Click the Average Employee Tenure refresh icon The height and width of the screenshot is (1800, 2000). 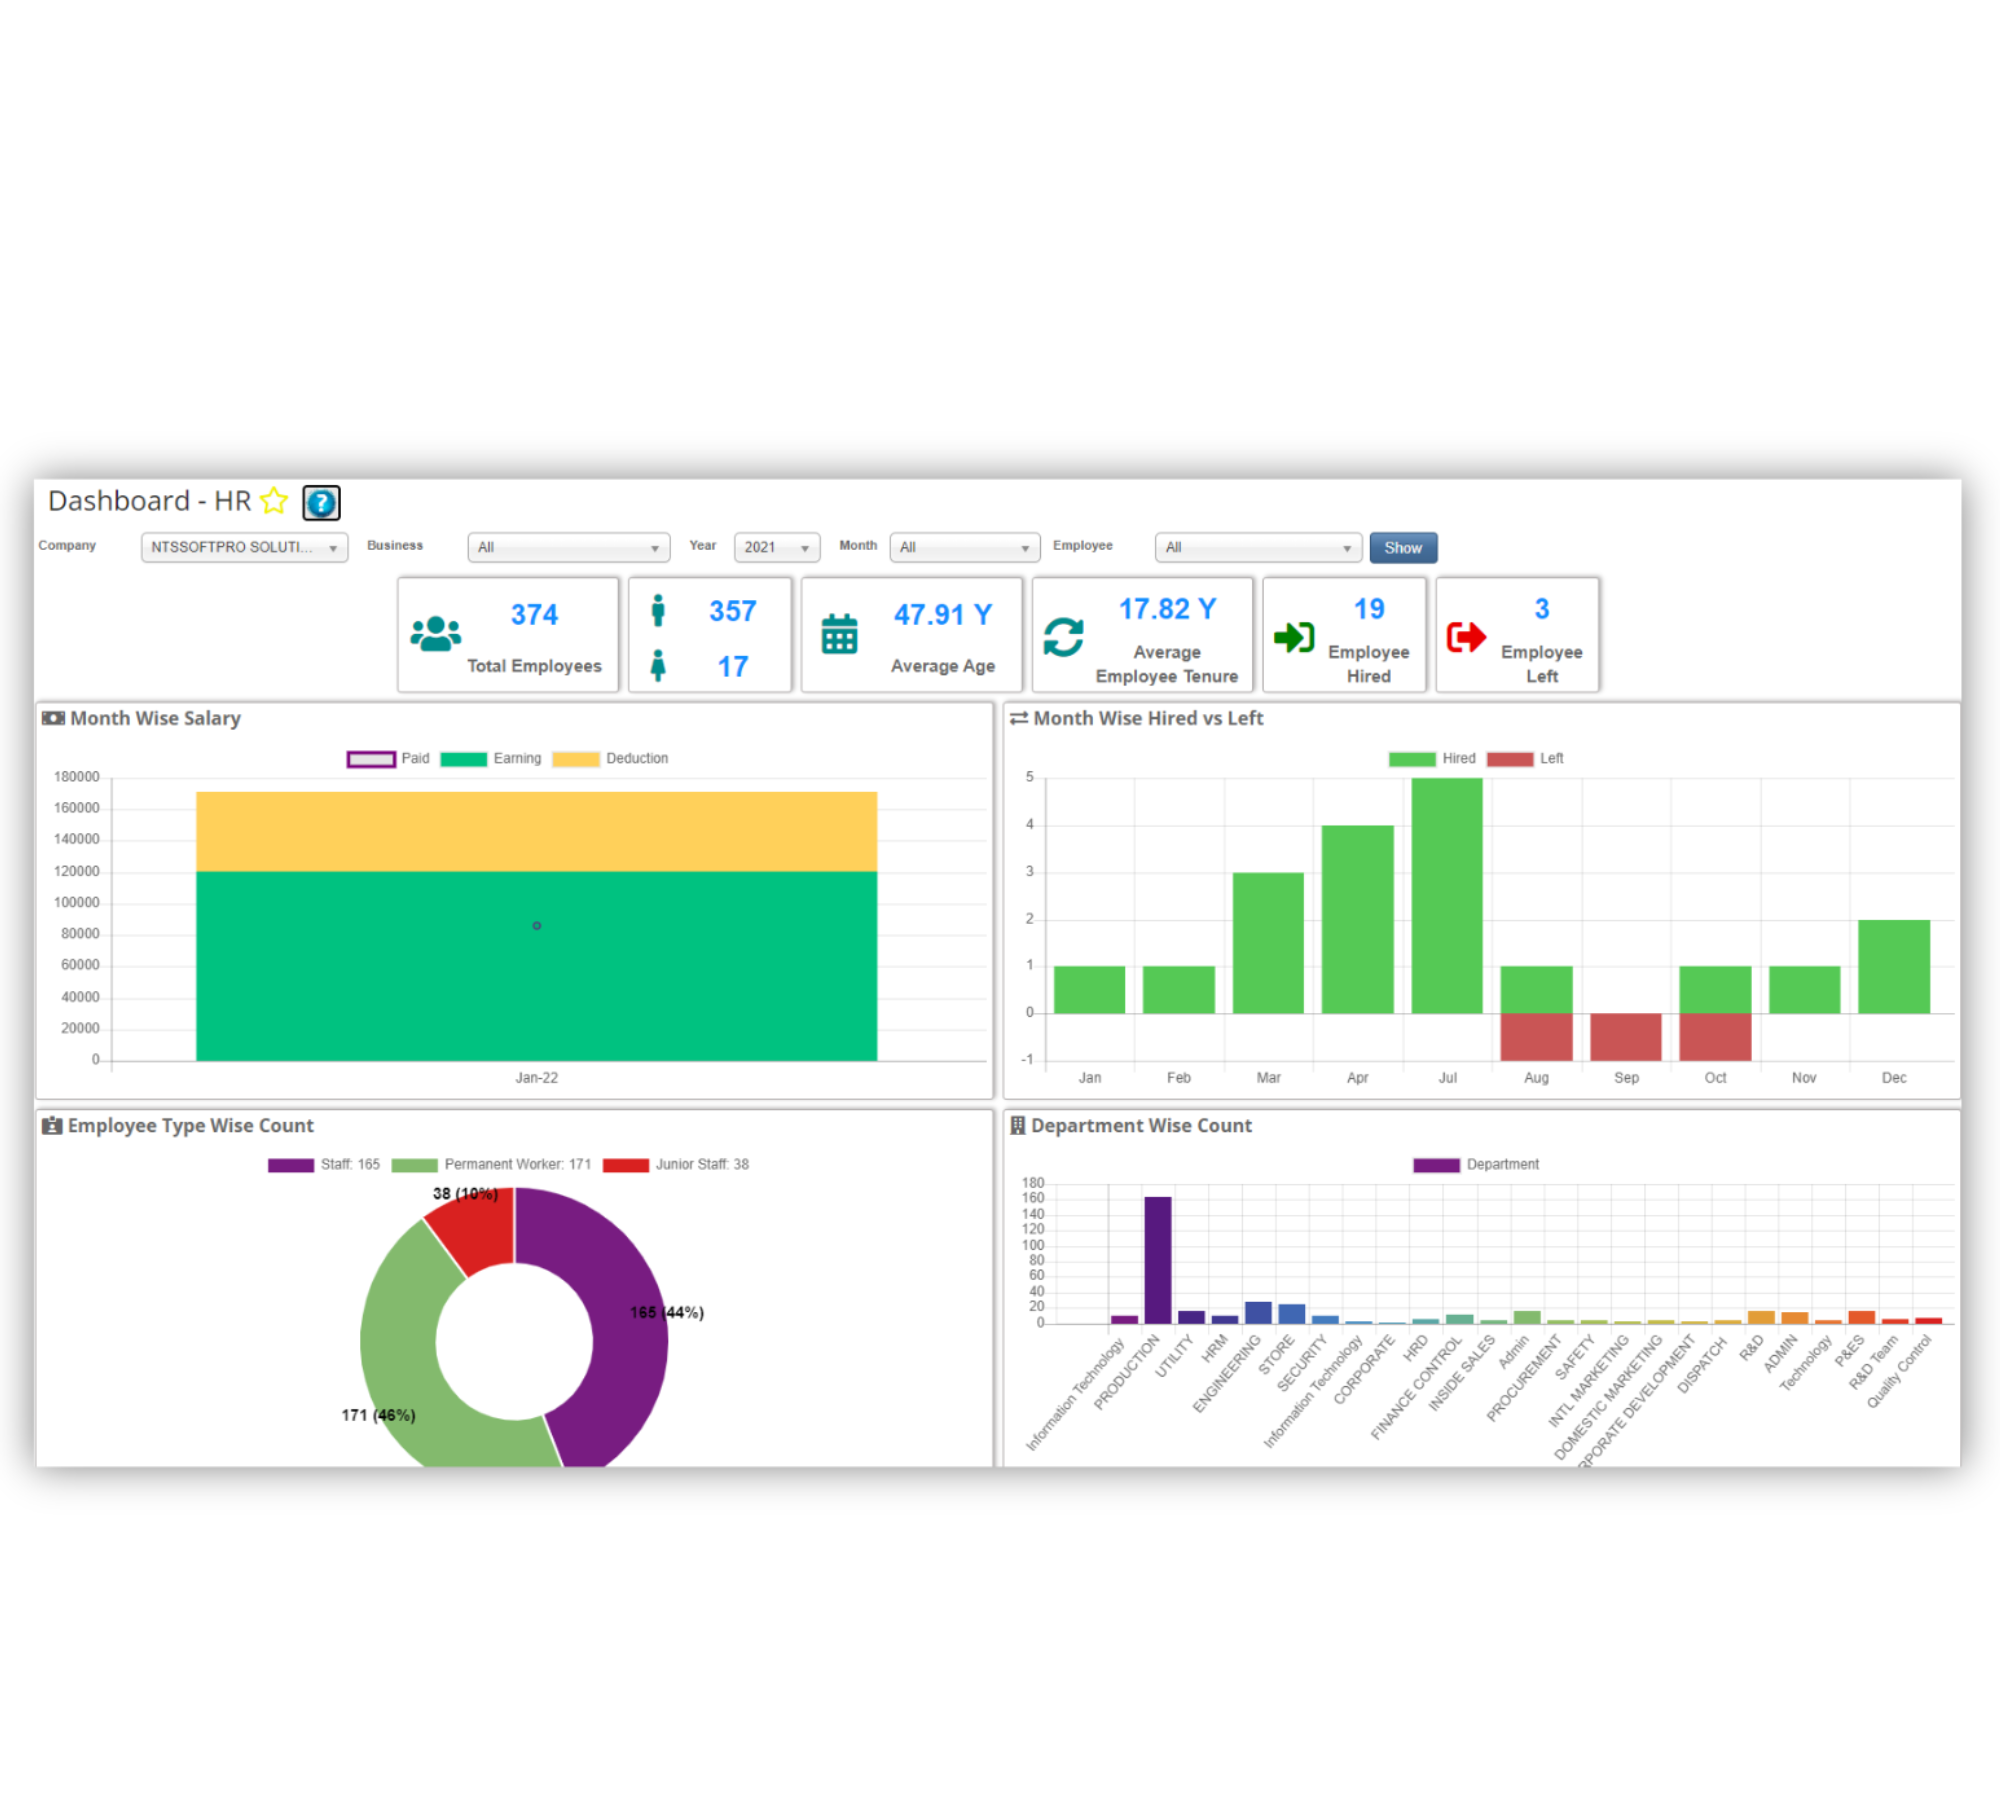point(1063,637)
